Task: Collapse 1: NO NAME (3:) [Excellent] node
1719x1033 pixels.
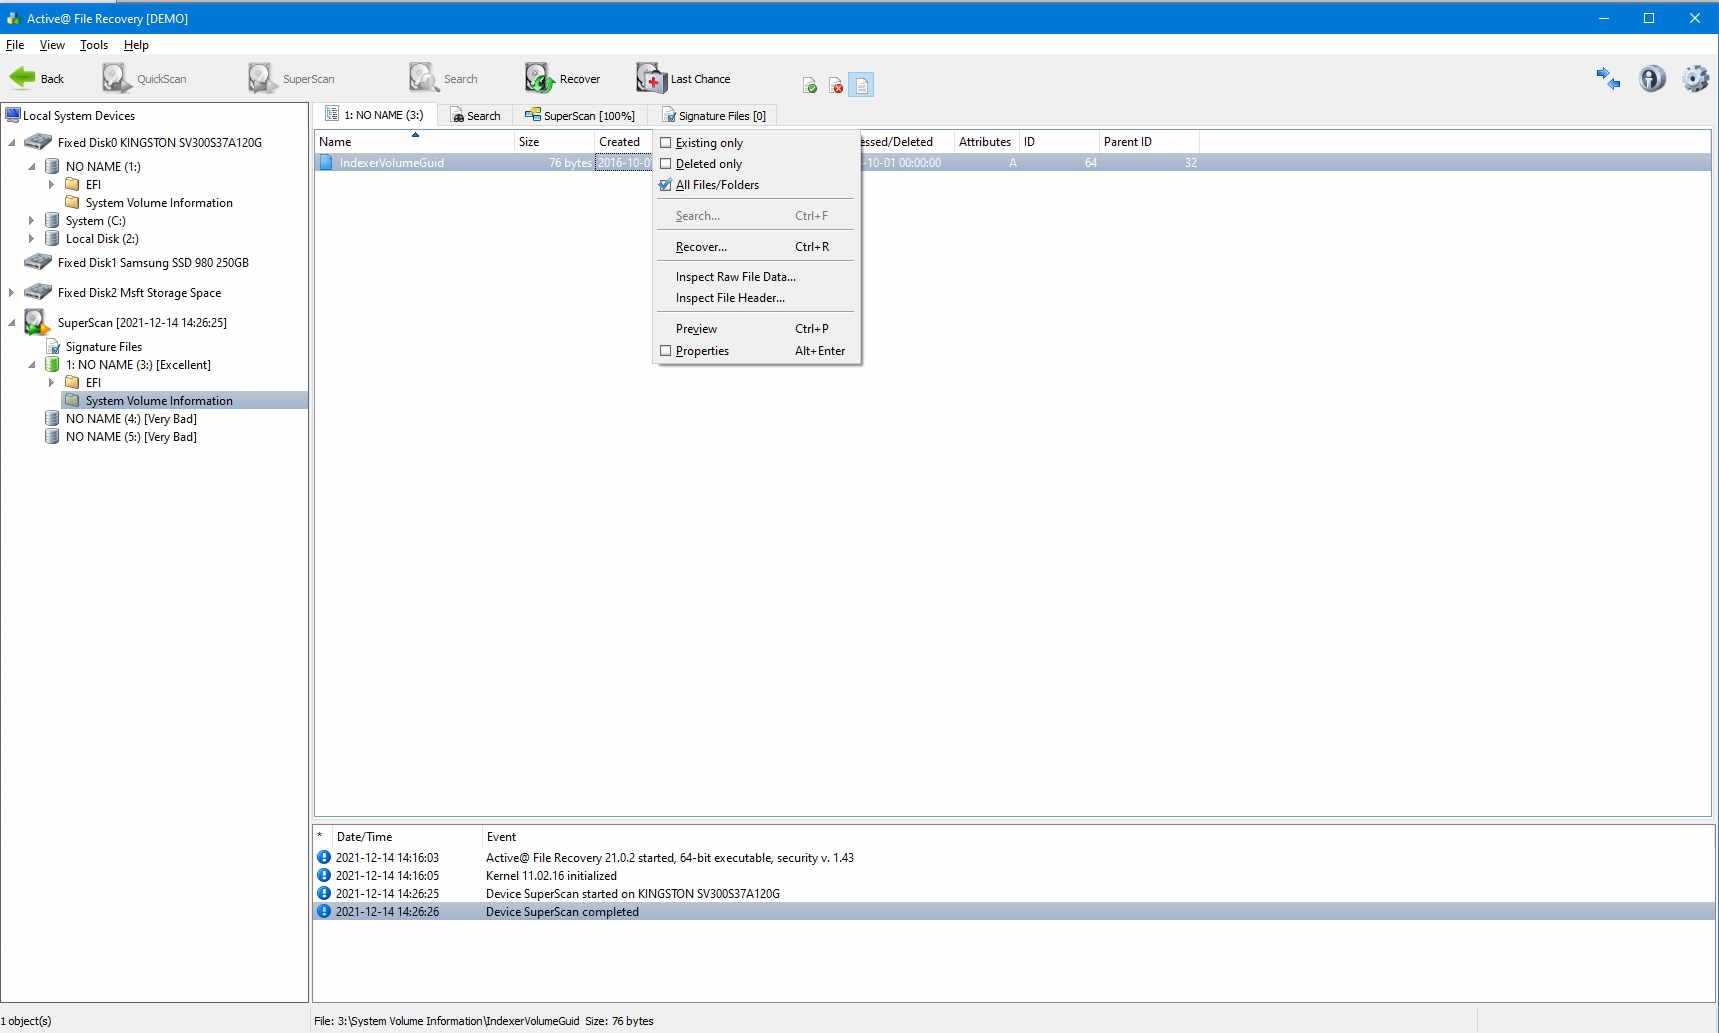Action: pyautogui.click(x=32, y=365)
